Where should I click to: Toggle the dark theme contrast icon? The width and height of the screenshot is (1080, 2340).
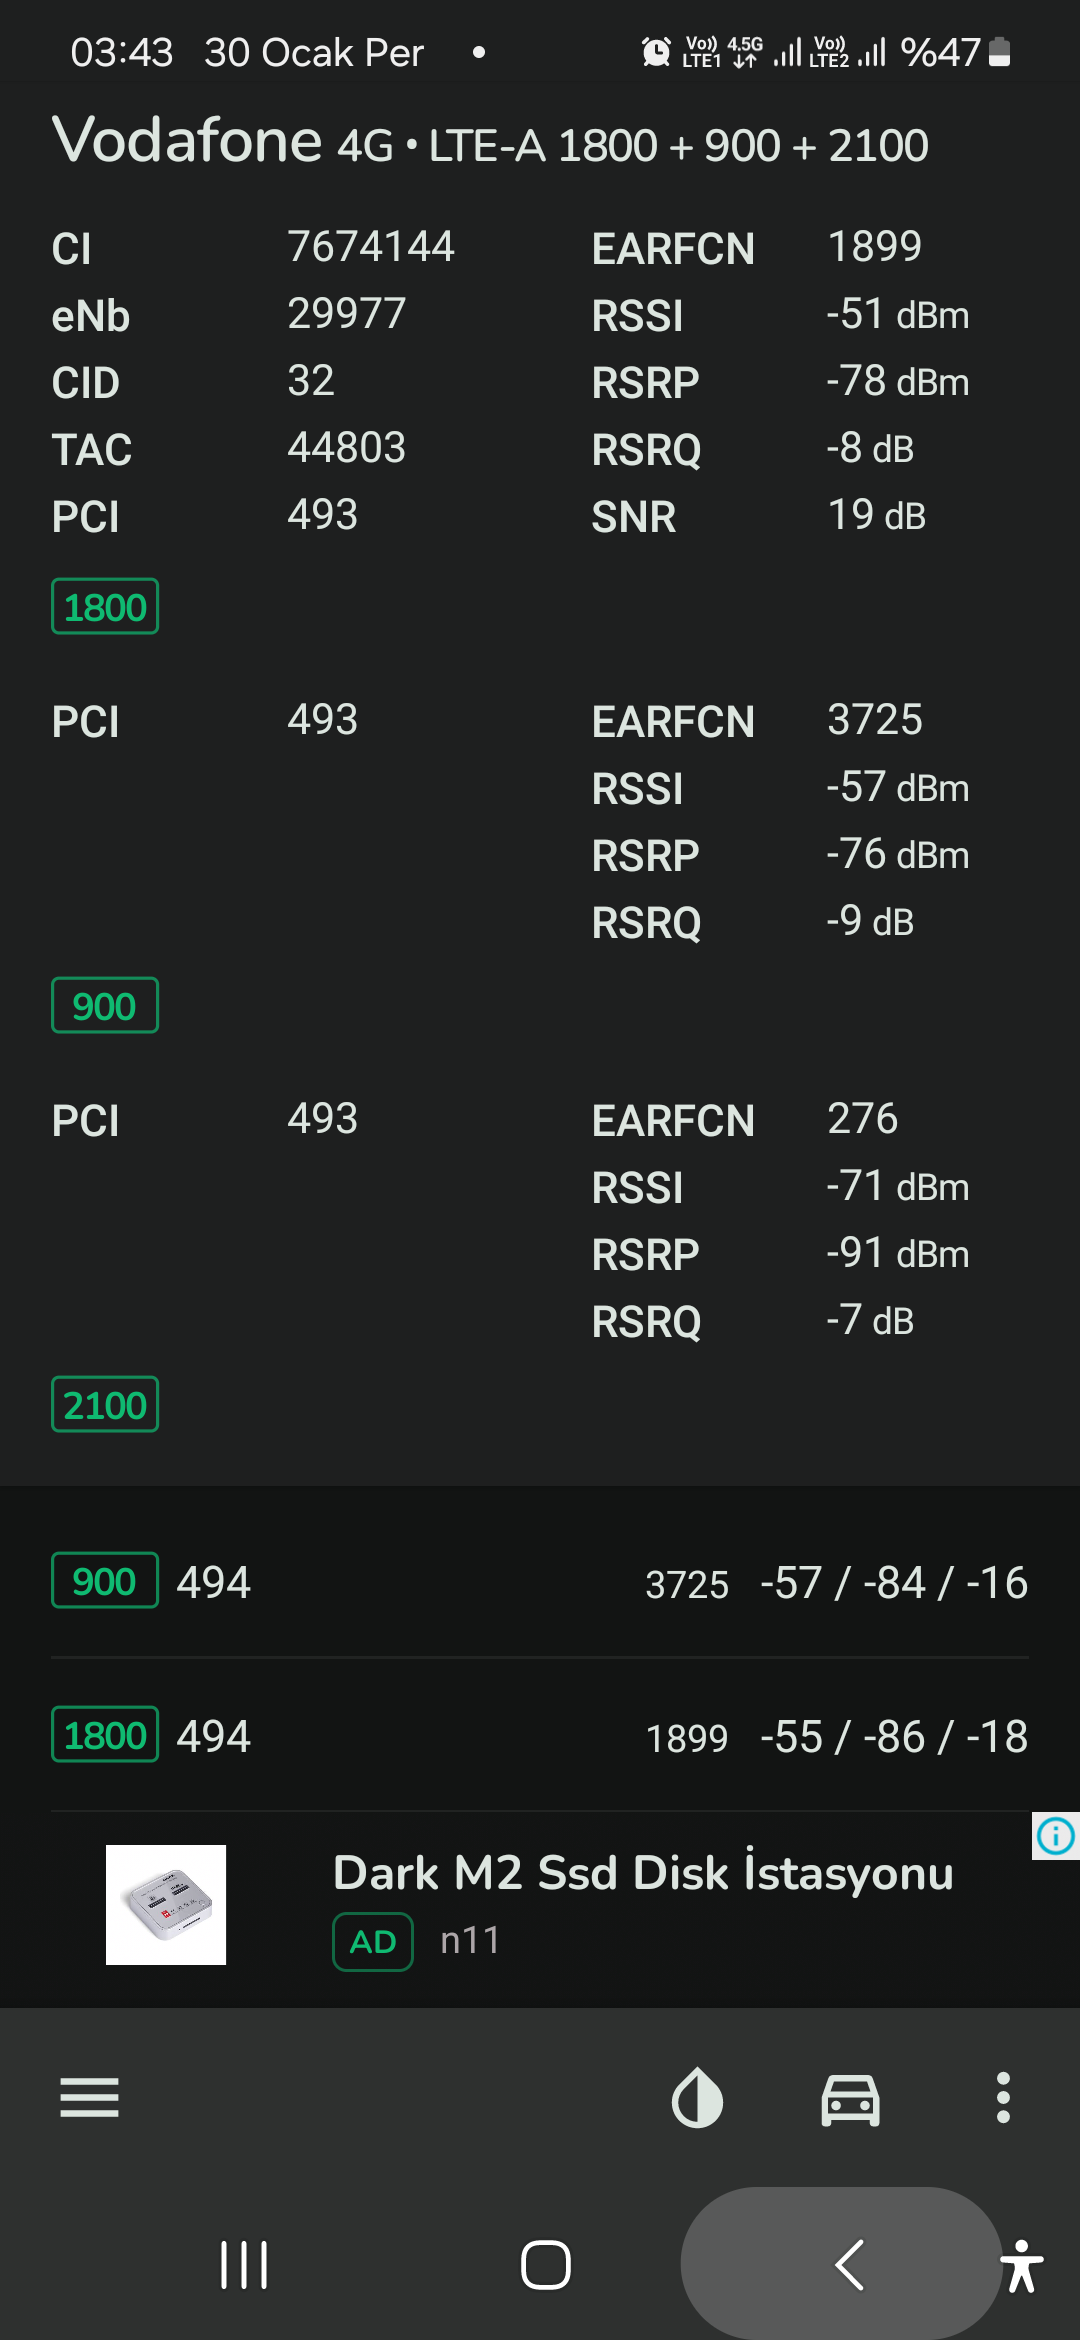click(x=697, y=2097)
